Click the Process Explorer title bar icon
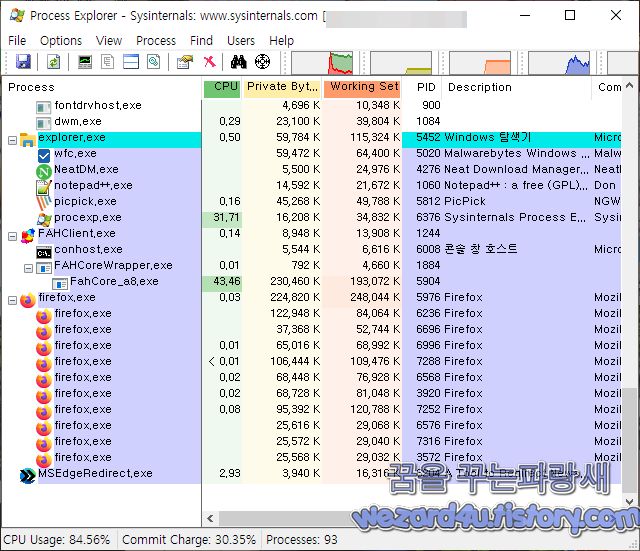Image resolution: width=640 pixels, height=551 pixels. (17, 16)
